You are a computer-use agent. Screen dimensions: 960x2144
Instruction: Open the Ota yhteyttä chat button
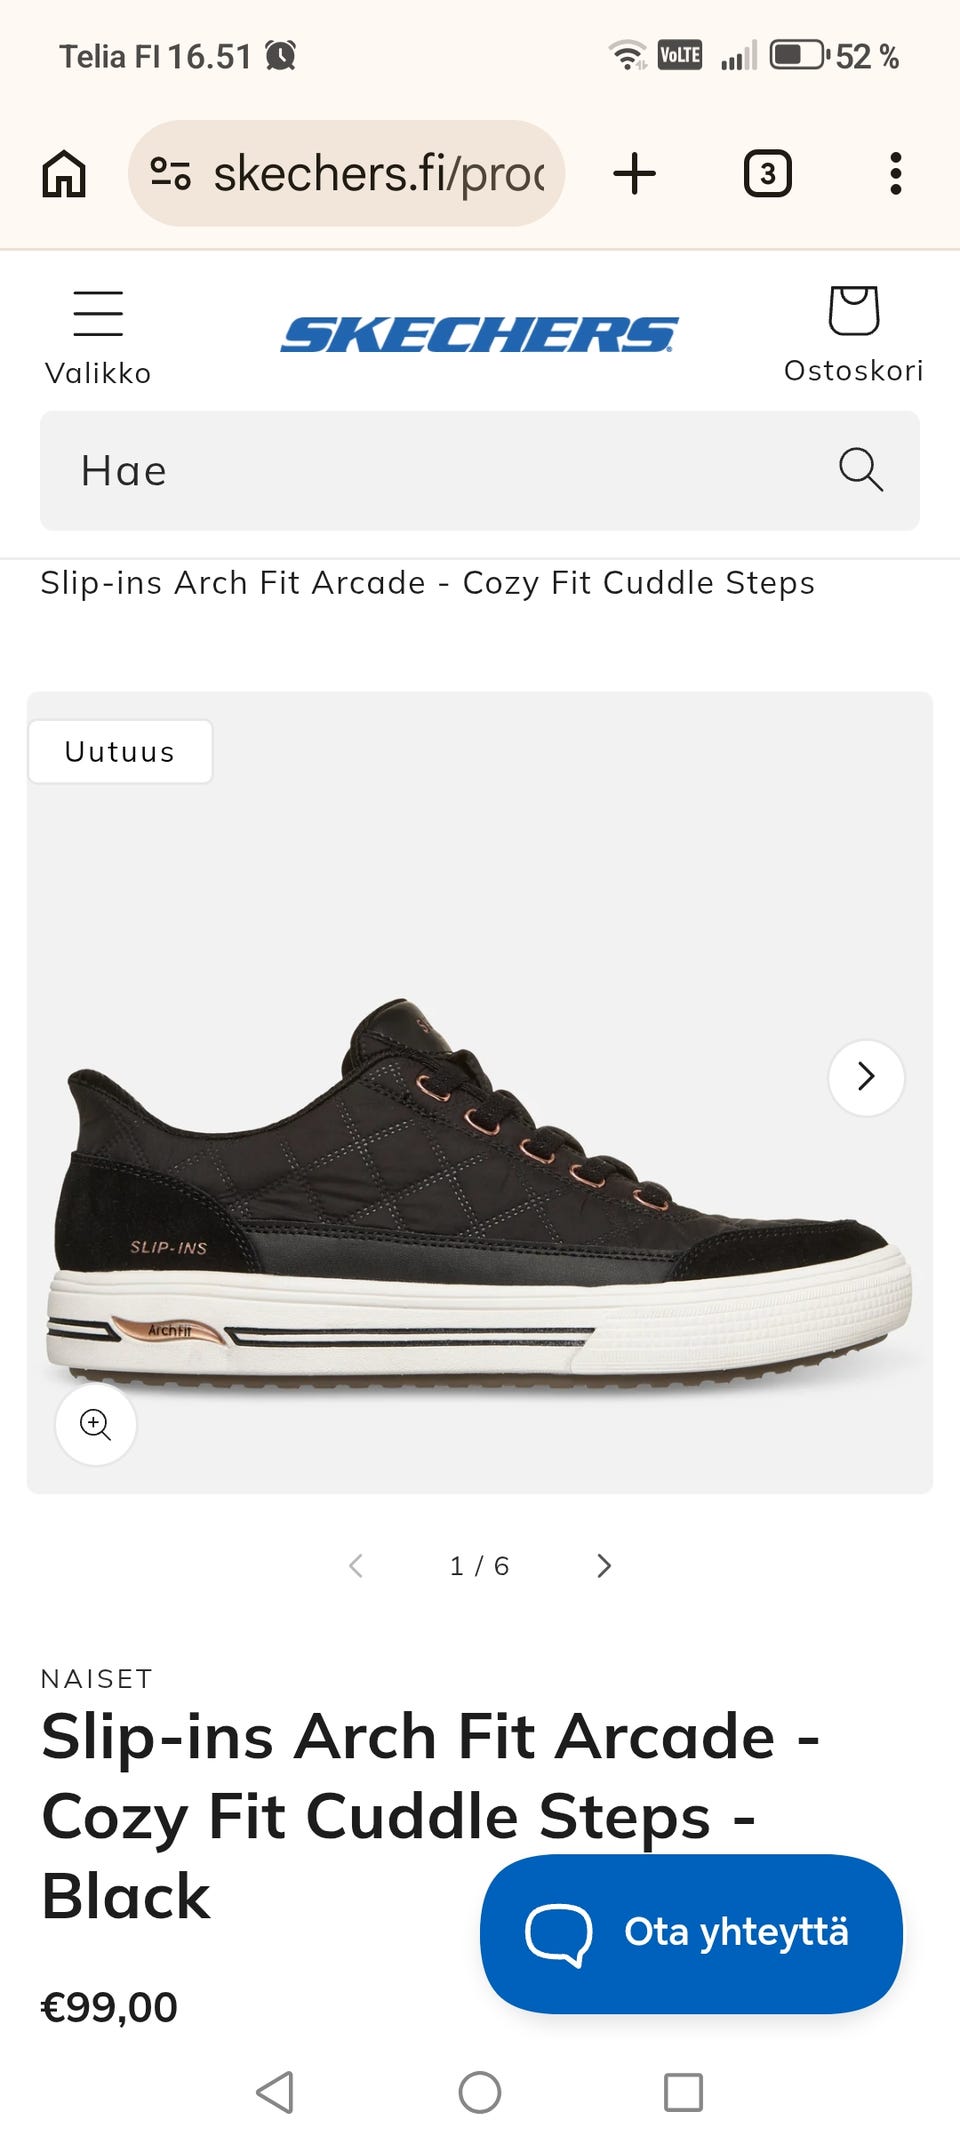pos(691,1933)
